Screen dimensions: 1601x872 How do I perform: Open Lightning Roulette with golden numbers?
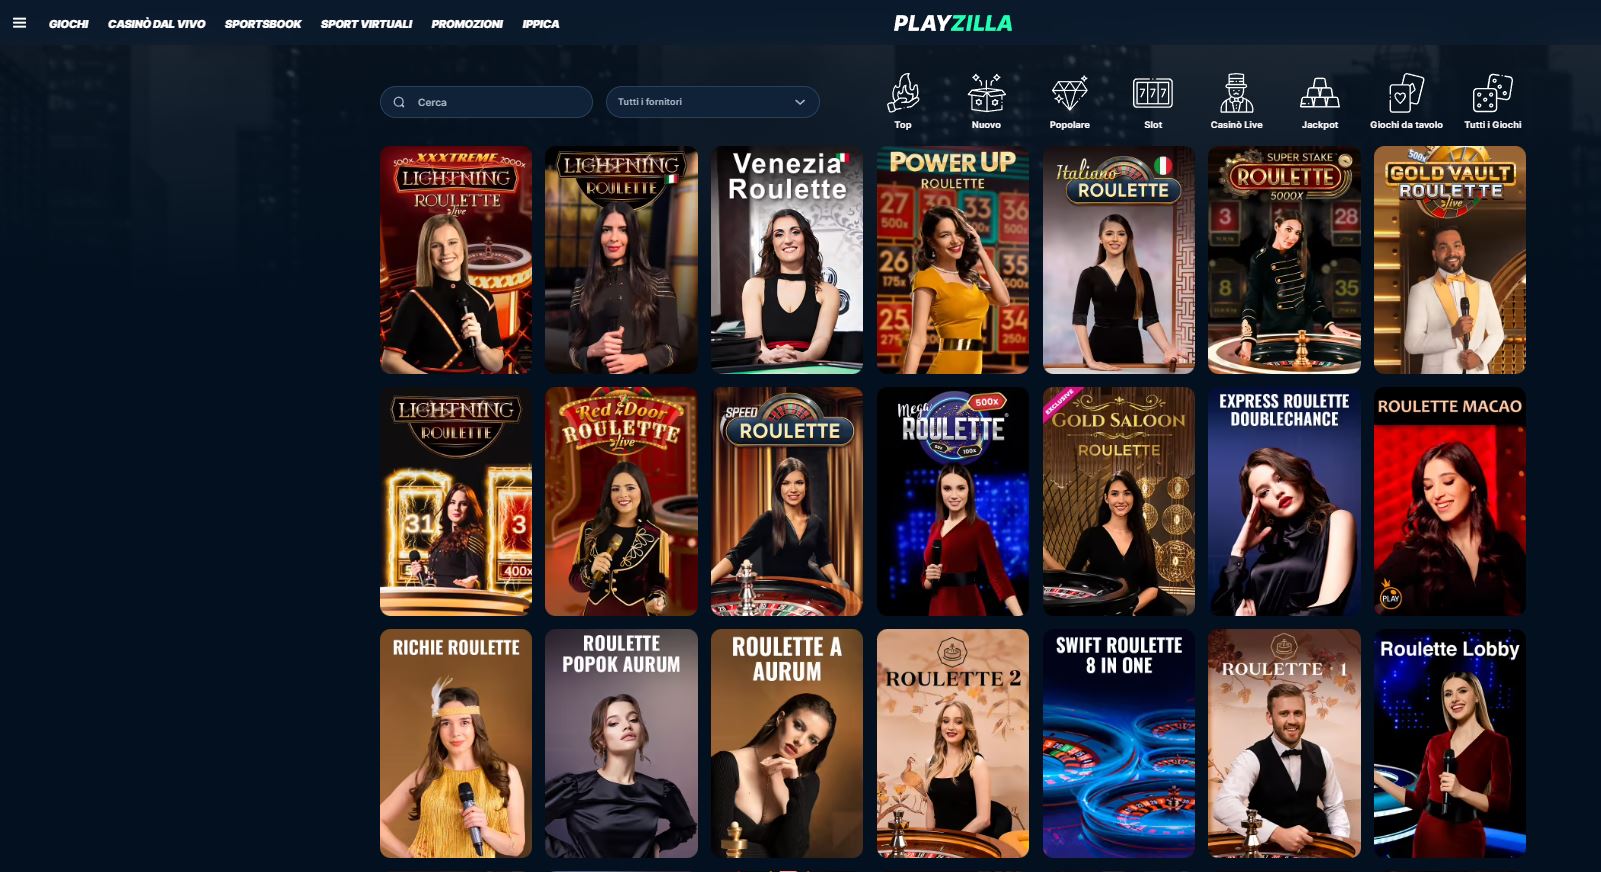tap(456, 502)
